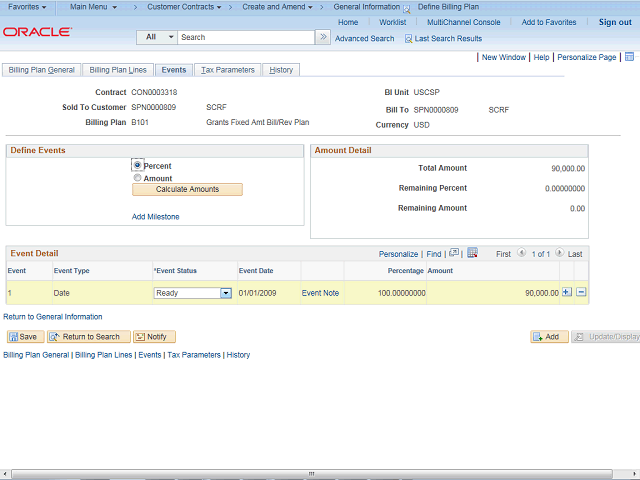Click the Personalize link in Event Detail

coord(398,254)
